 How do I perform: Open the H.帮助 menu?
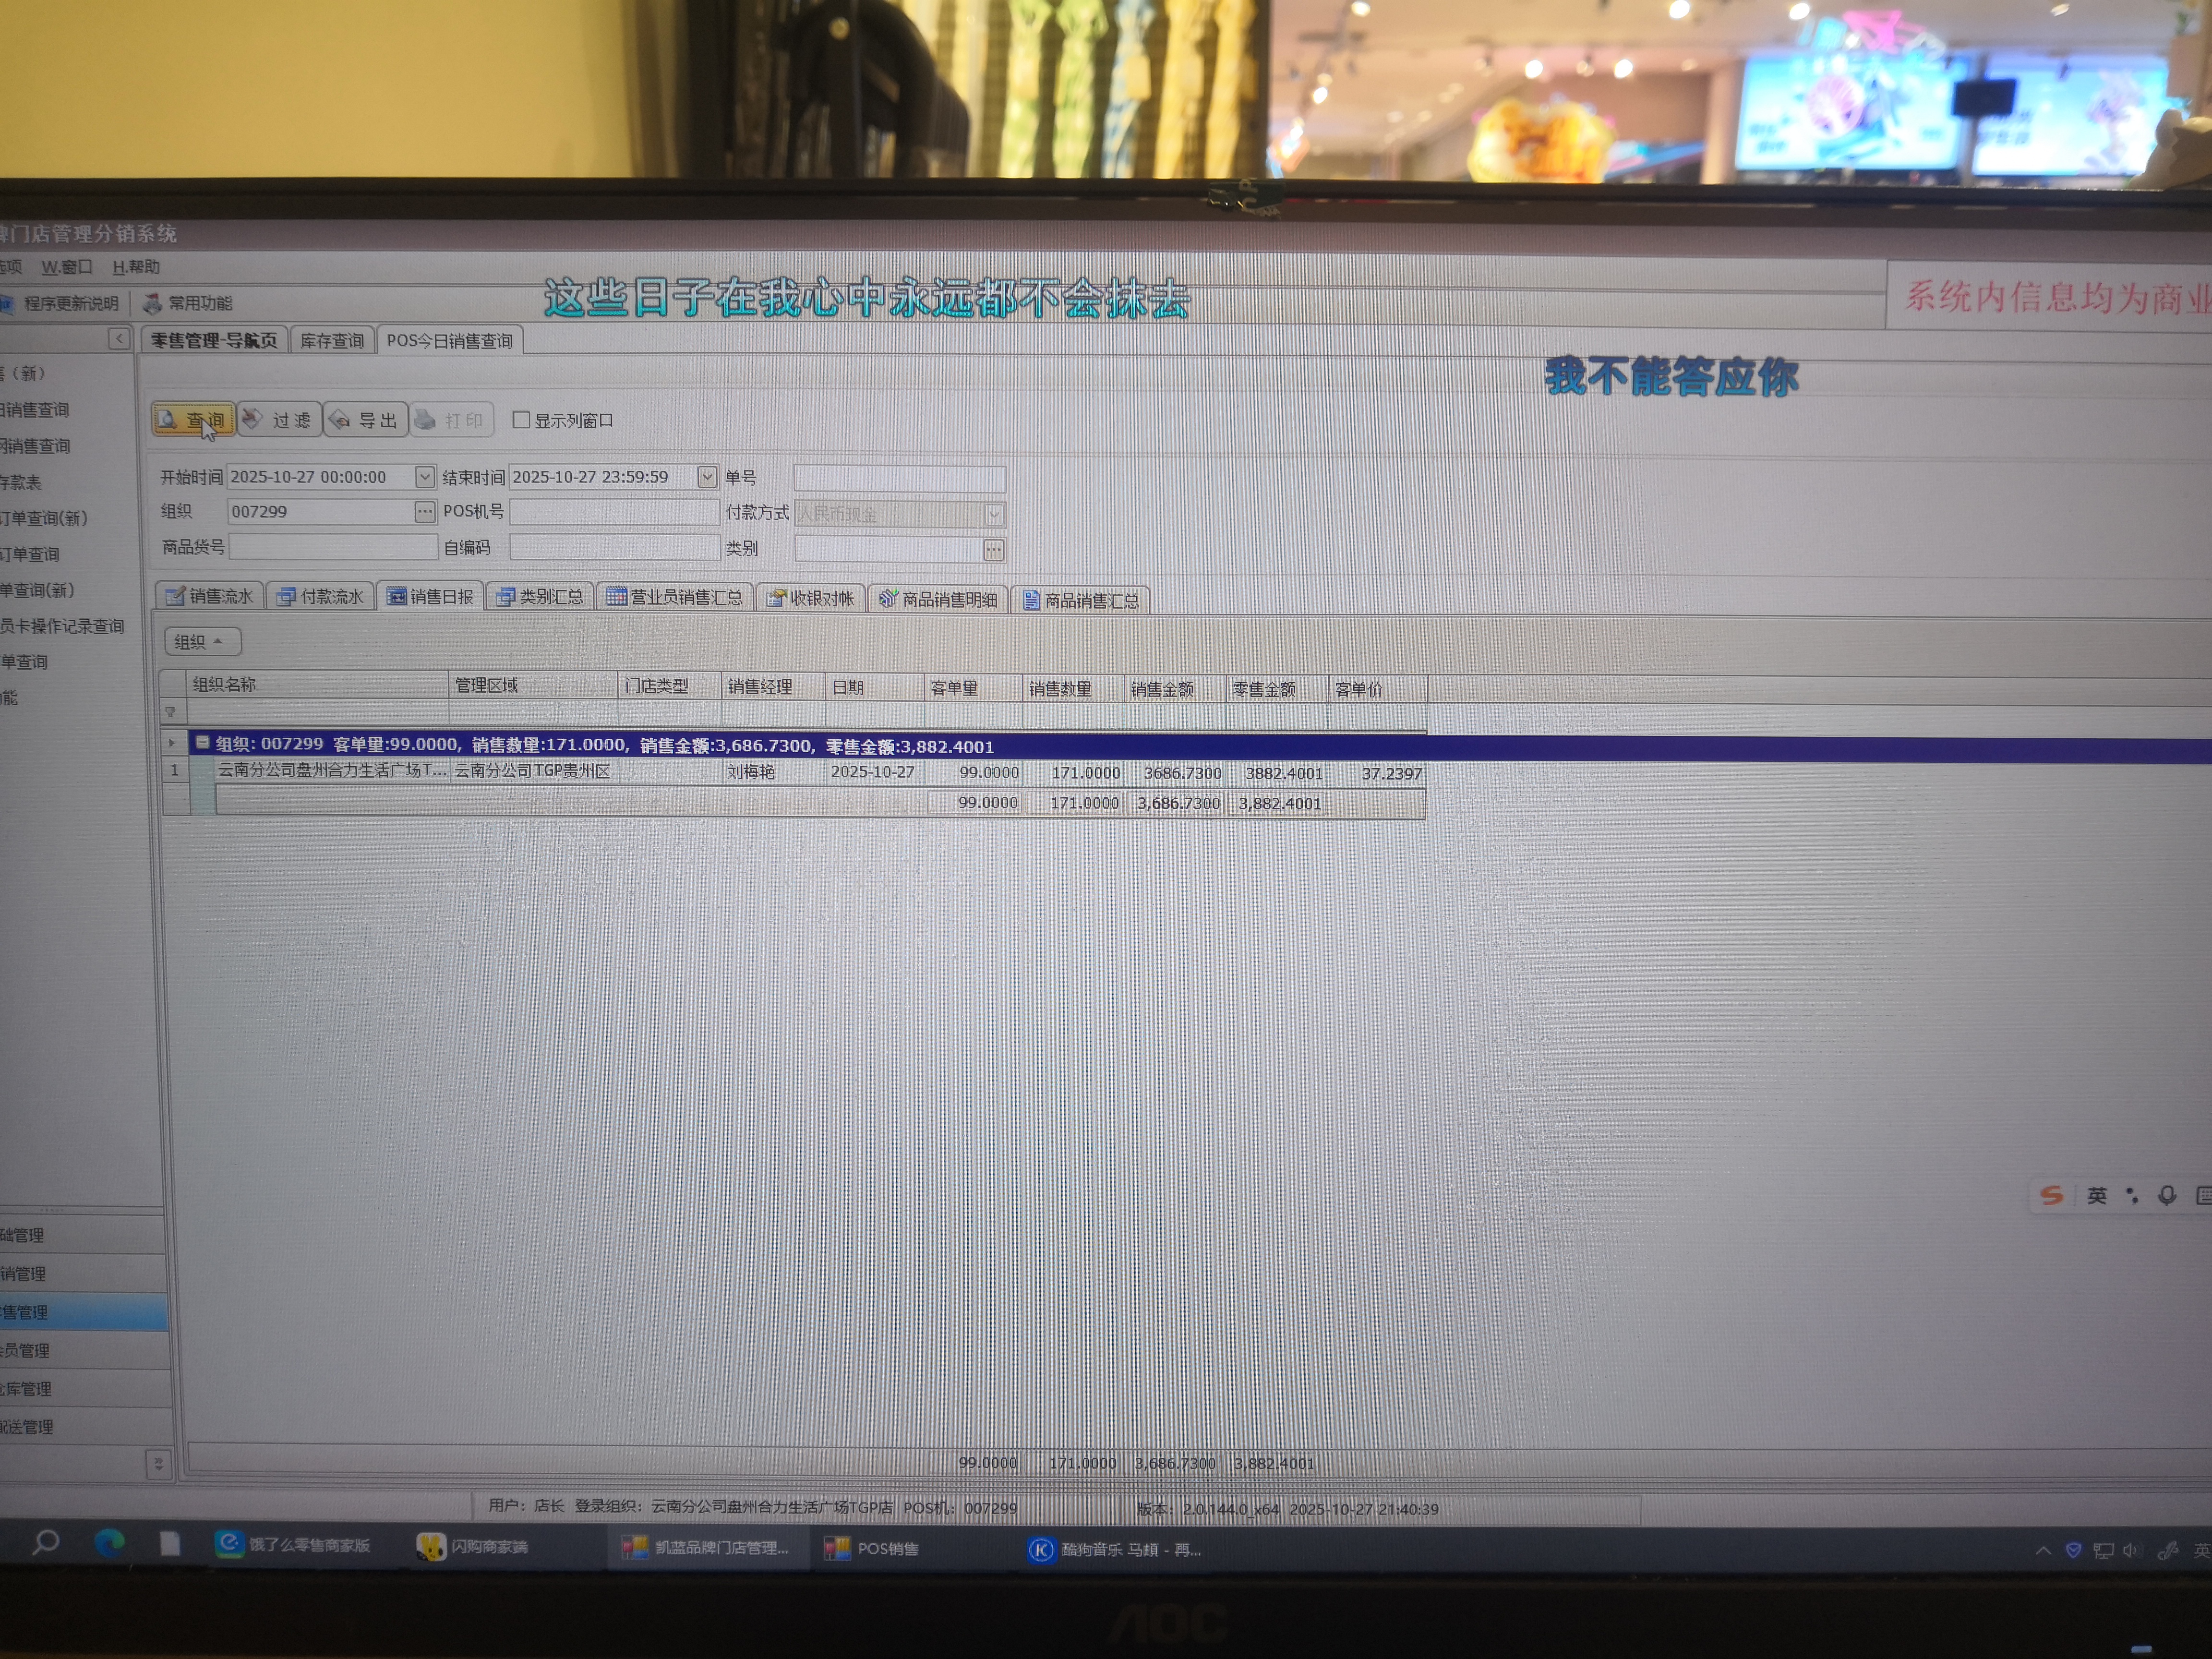[x=136, y=267]
